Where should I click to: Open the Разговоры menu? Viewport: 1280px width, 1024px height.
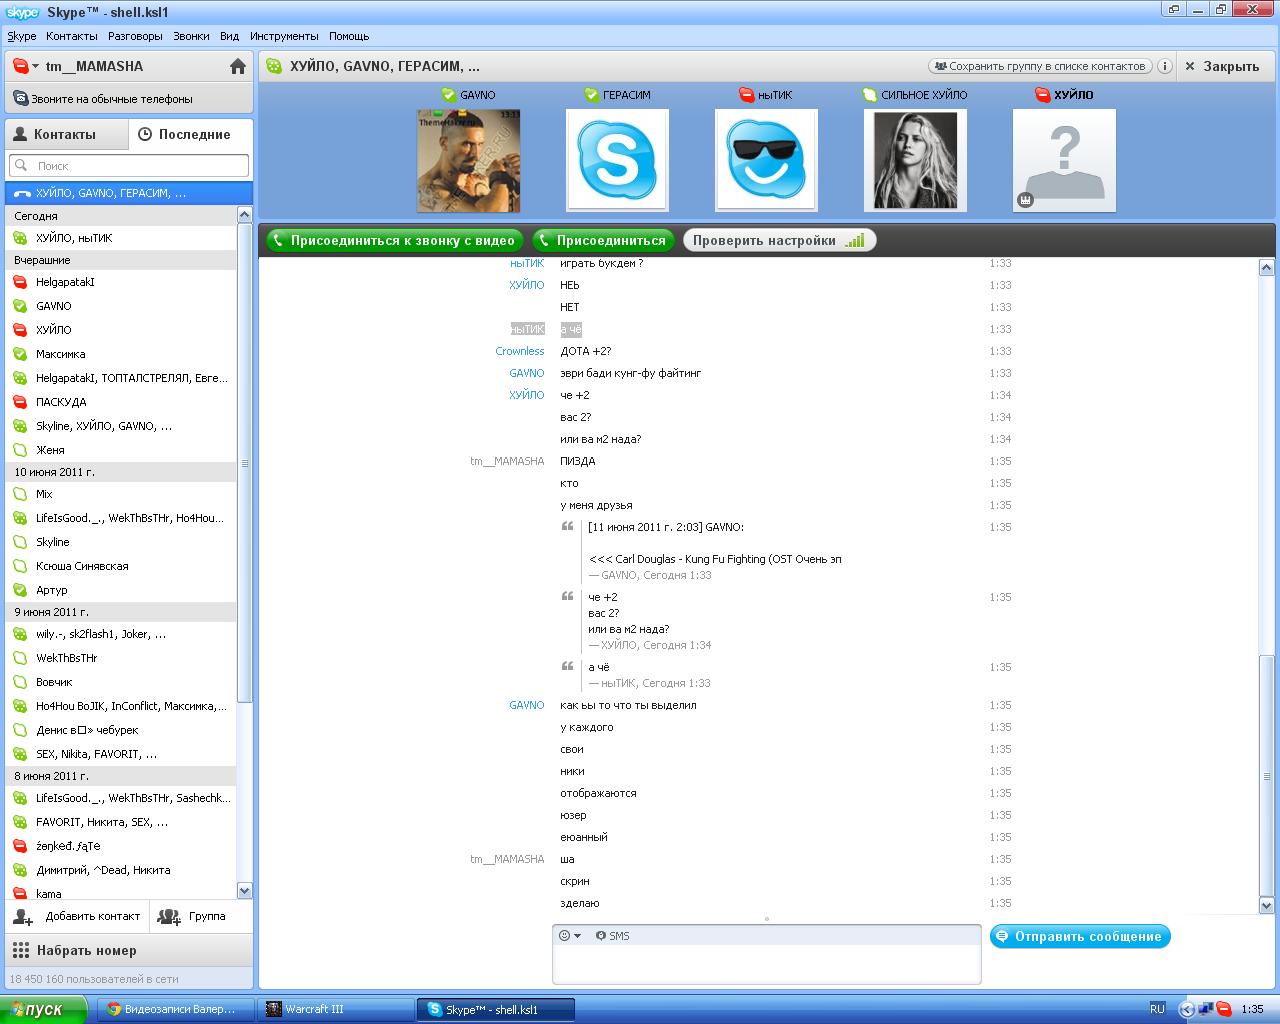coord(135,36)
